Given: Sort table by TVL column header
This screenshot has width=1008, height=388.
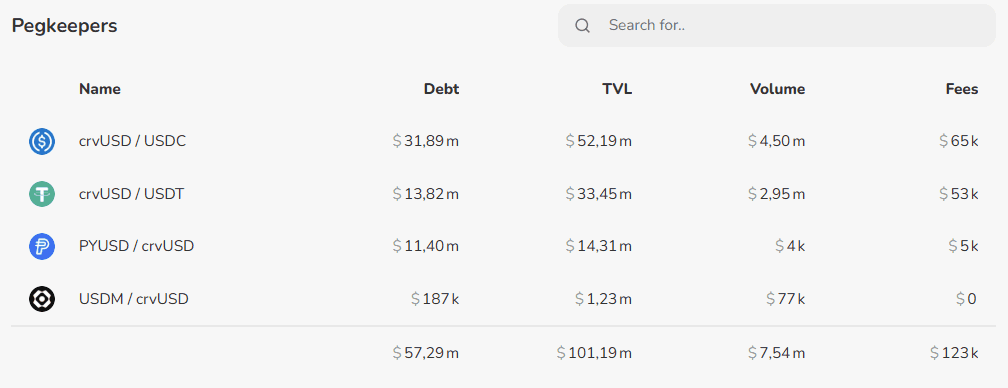Looking at the screenshot, I should click(x=617, y=89).
